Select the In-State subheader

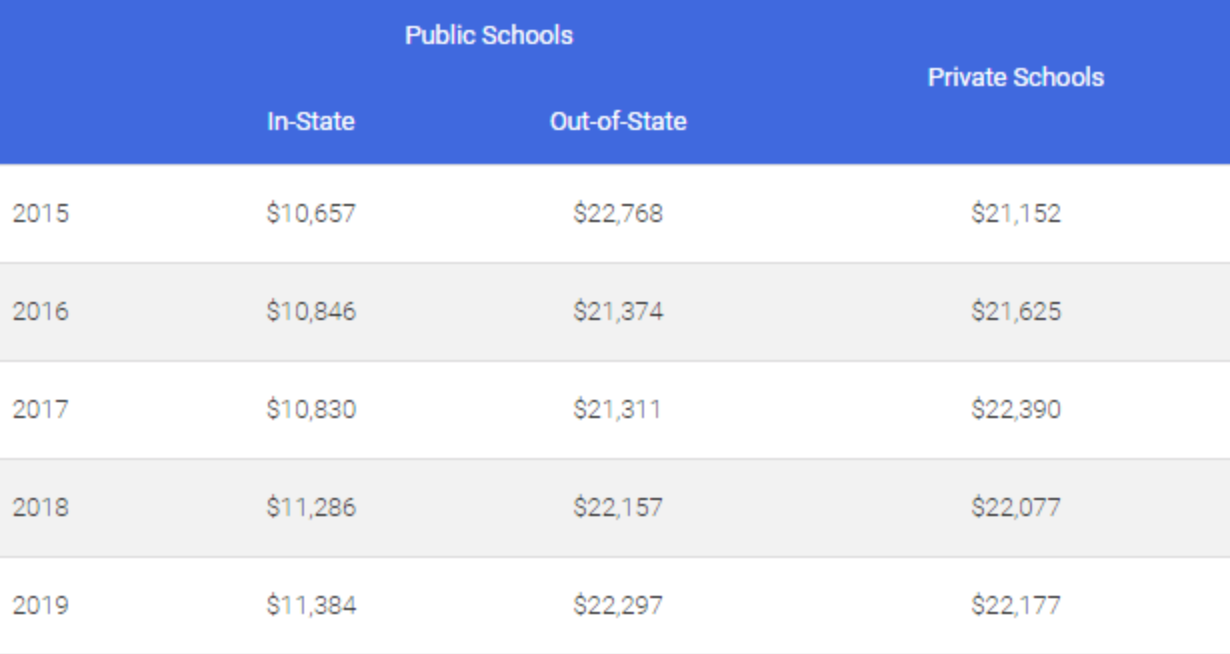[x=310, y=122]
